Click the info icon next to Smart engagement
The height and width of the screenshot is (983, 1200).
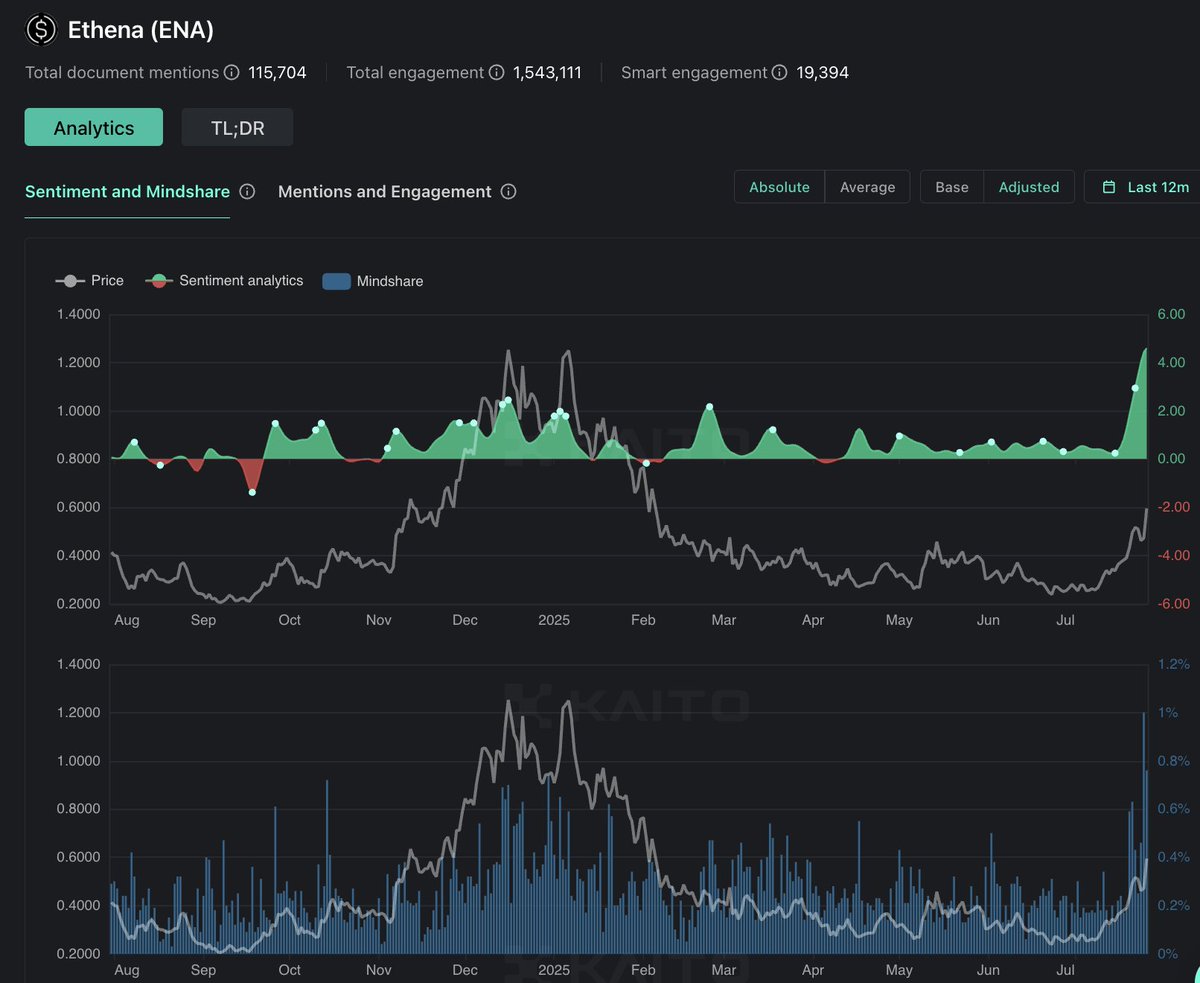click(x=780, y=72)
